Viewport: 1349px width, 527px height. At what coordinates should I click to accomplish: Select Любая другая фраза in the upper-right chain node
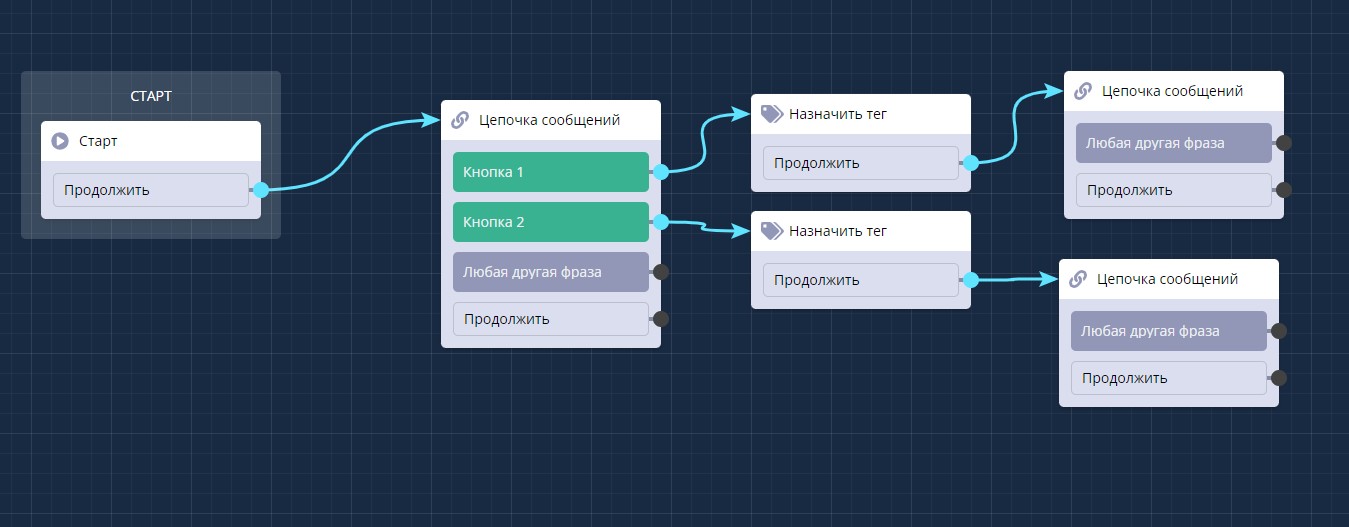[1173, 143]
